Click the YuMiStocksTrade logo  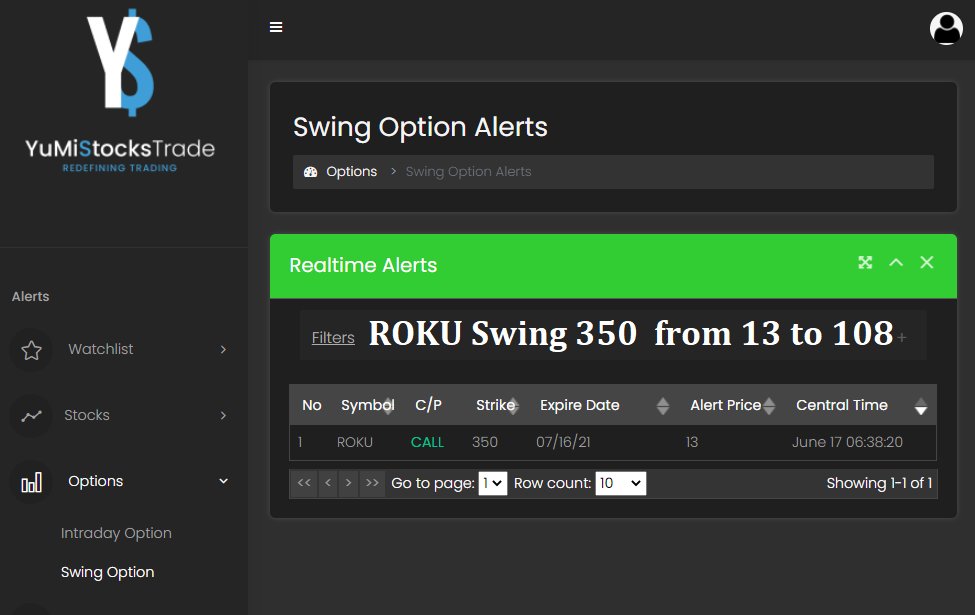pyautogui.click(x=120, y=91)
